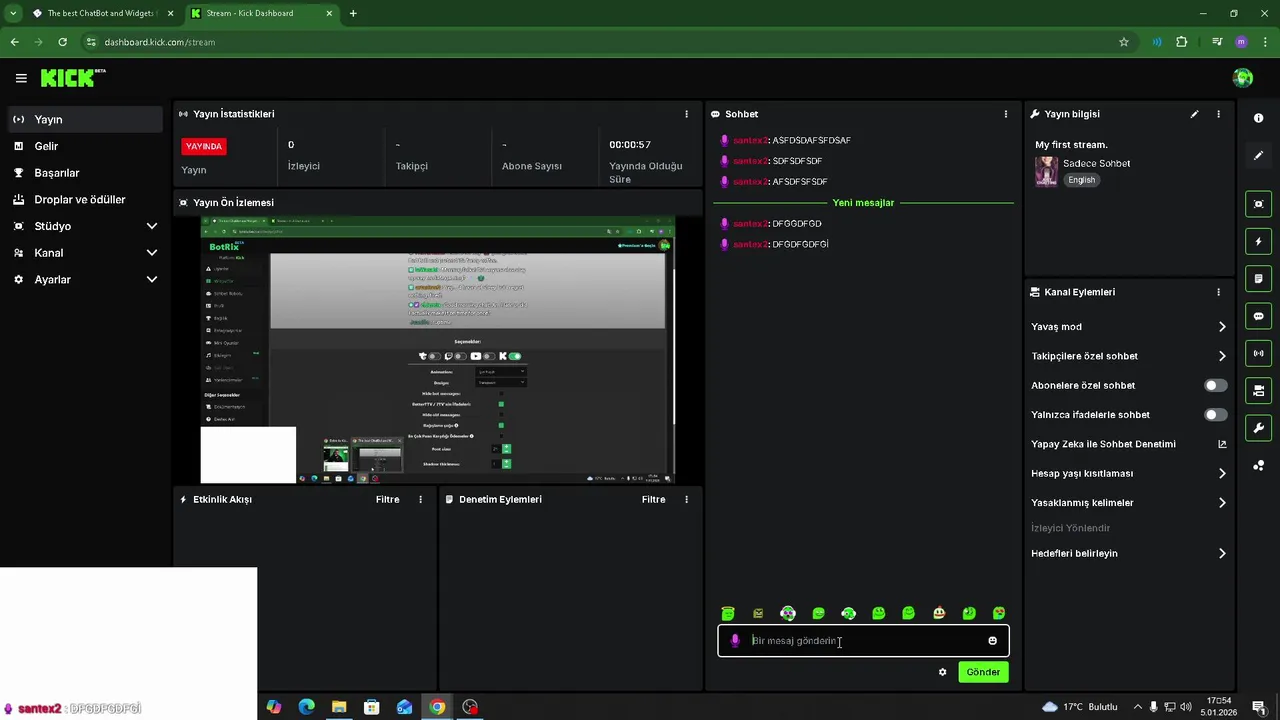Toggle the wrench widget icon in right rail
The image size is (1280, 720).
pos(1258,428)
